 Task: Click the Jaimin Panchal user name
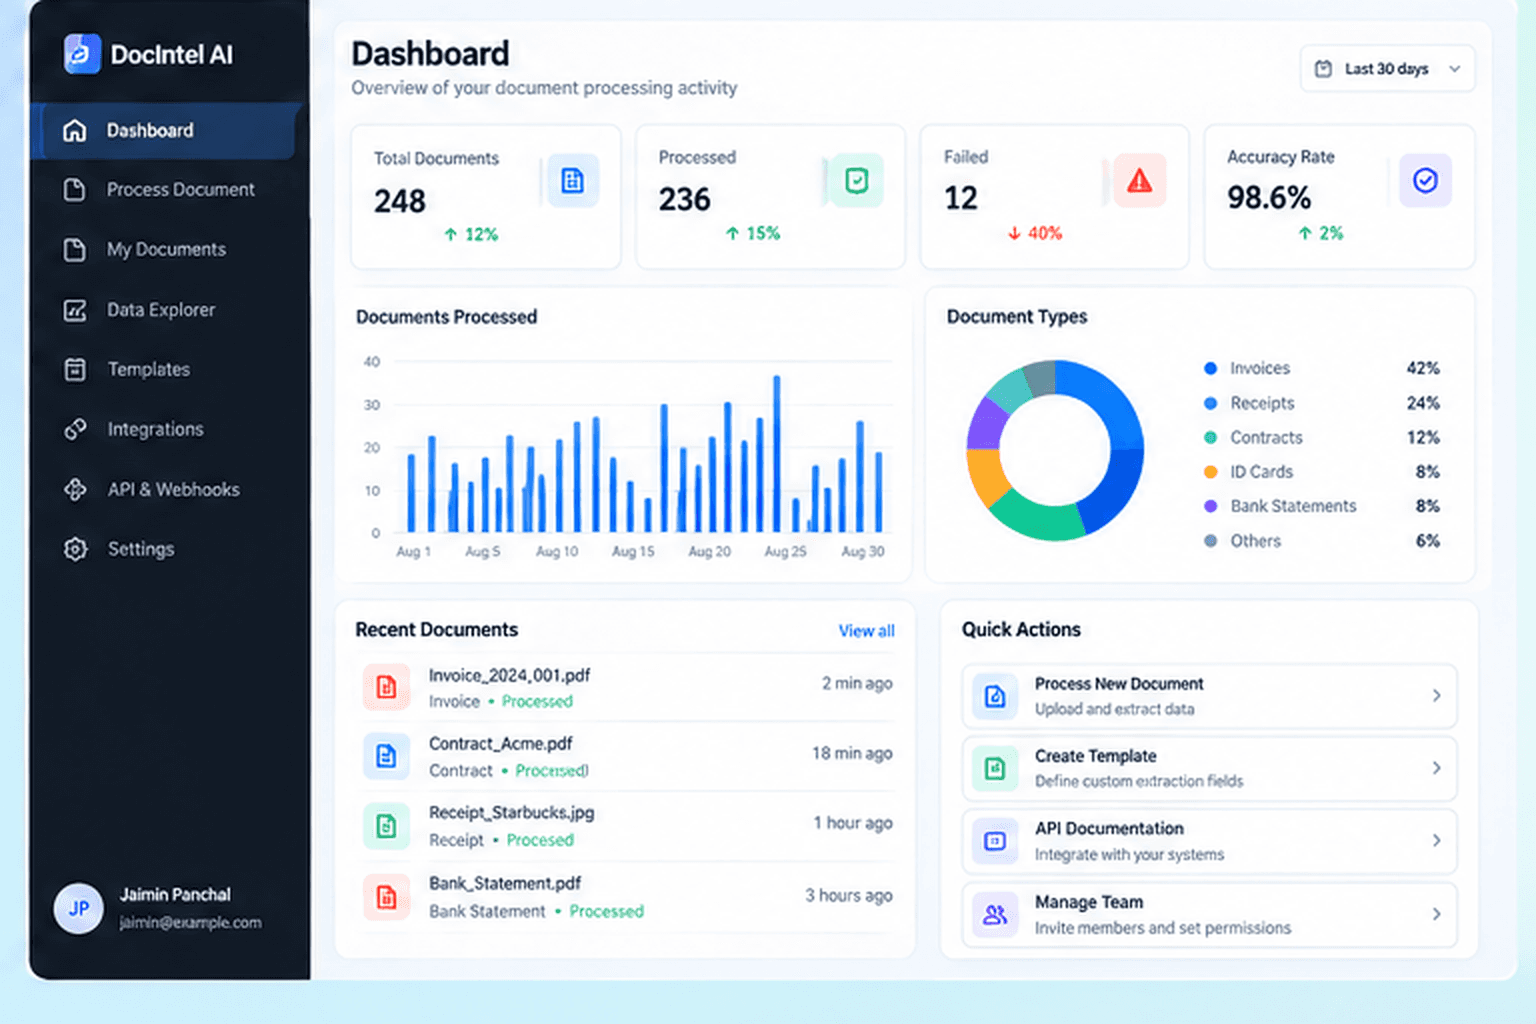pyautogui.click(x=175, y=895)
